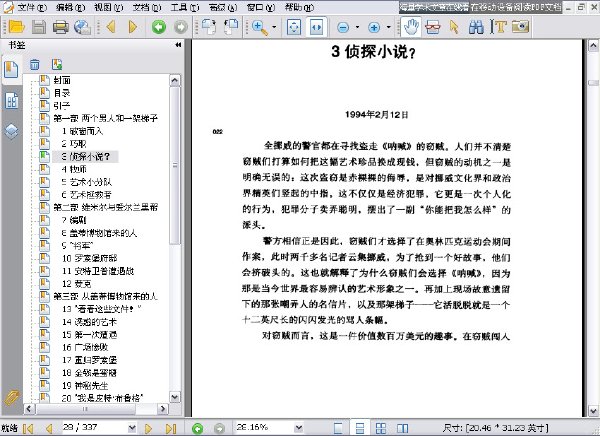
Task: Switch to the Layers side tab
Action: 11,131
